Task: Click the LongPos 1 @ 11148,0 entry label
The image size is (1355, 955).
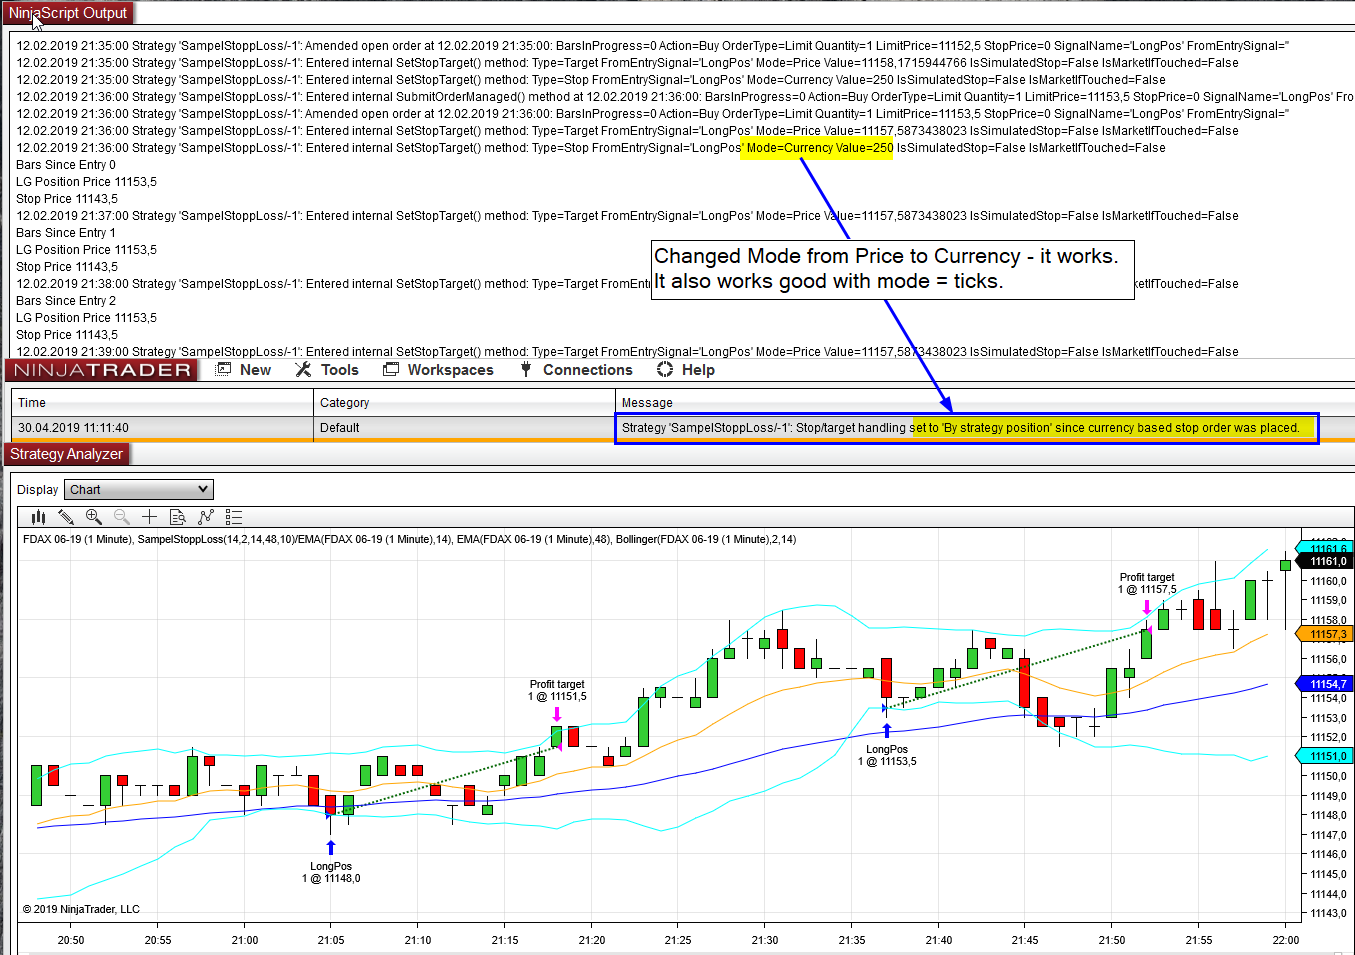Action: (x=331, y=873)
